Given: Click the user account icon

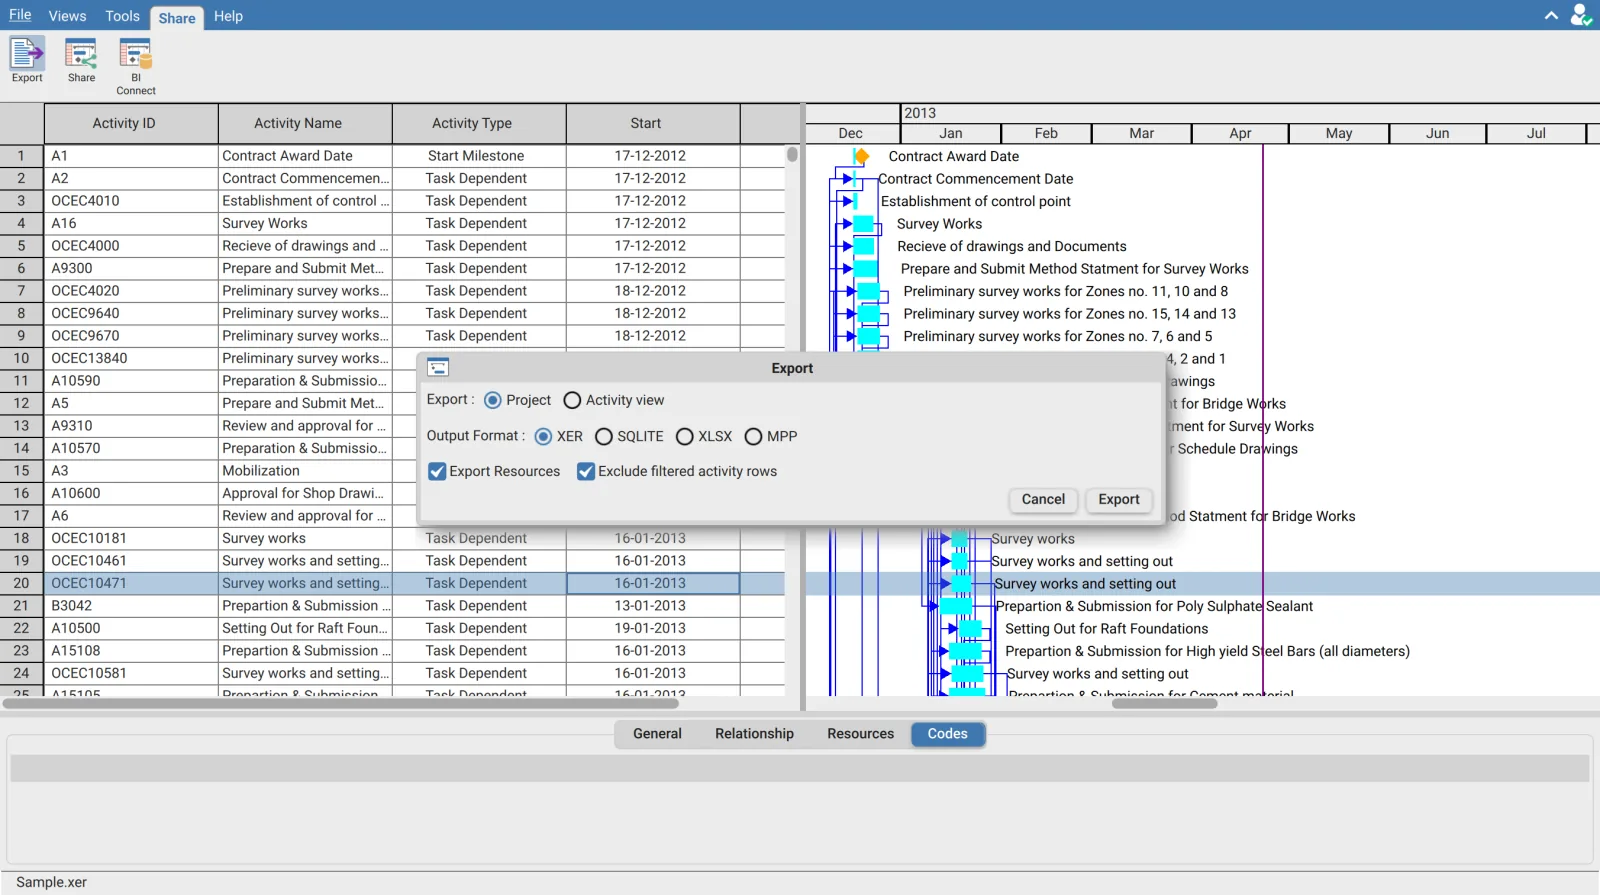Looking at the screenshot, I should 1581,15.
